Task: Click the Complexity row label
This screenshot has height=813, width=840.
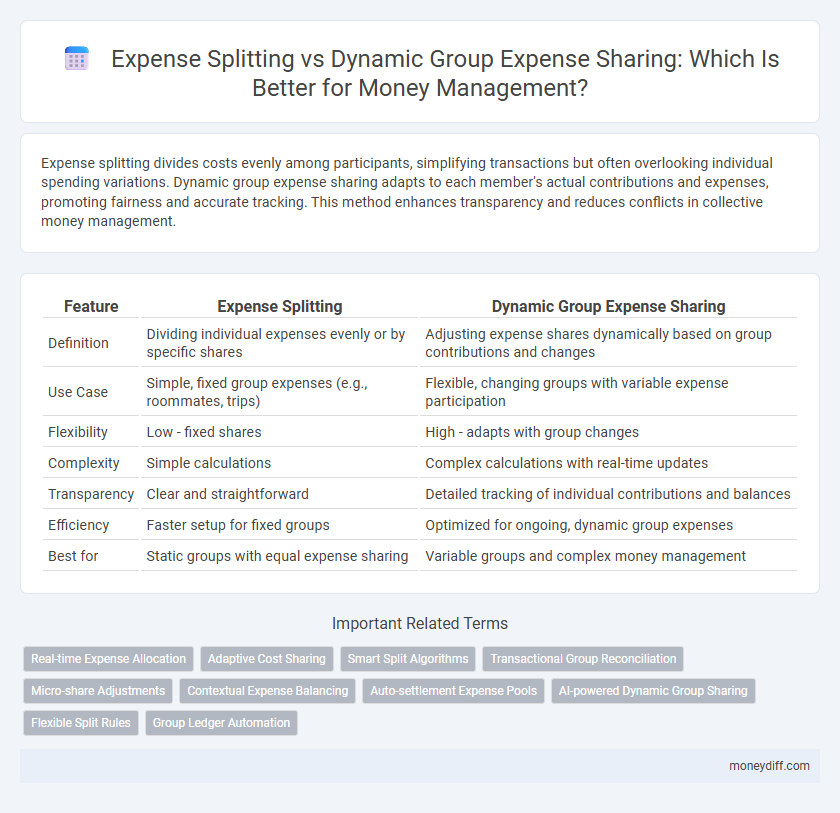Action: [84, 463]
